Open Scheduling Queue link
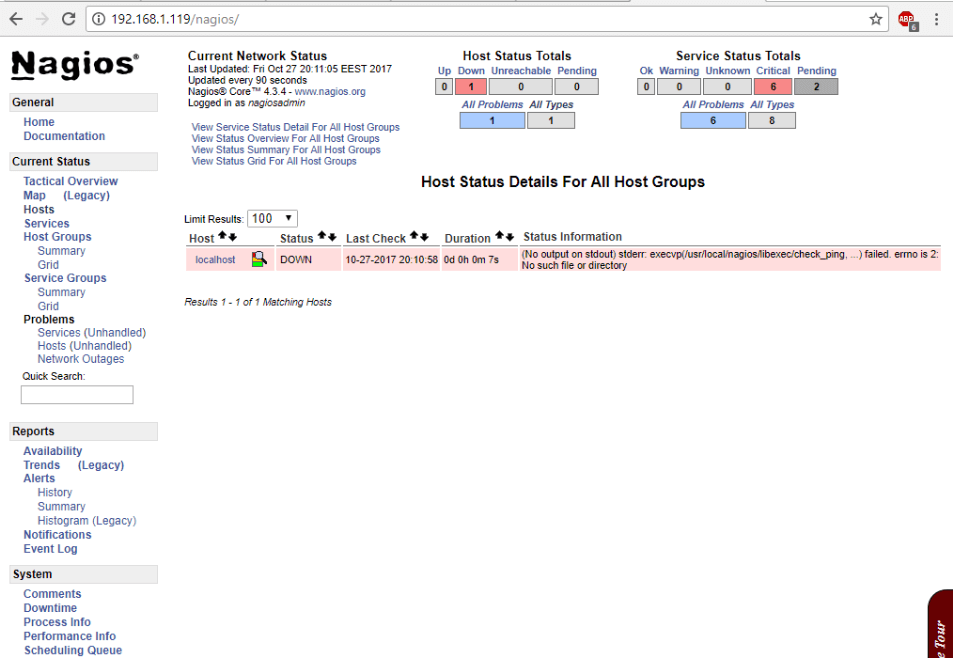 (x=73, y=650)
